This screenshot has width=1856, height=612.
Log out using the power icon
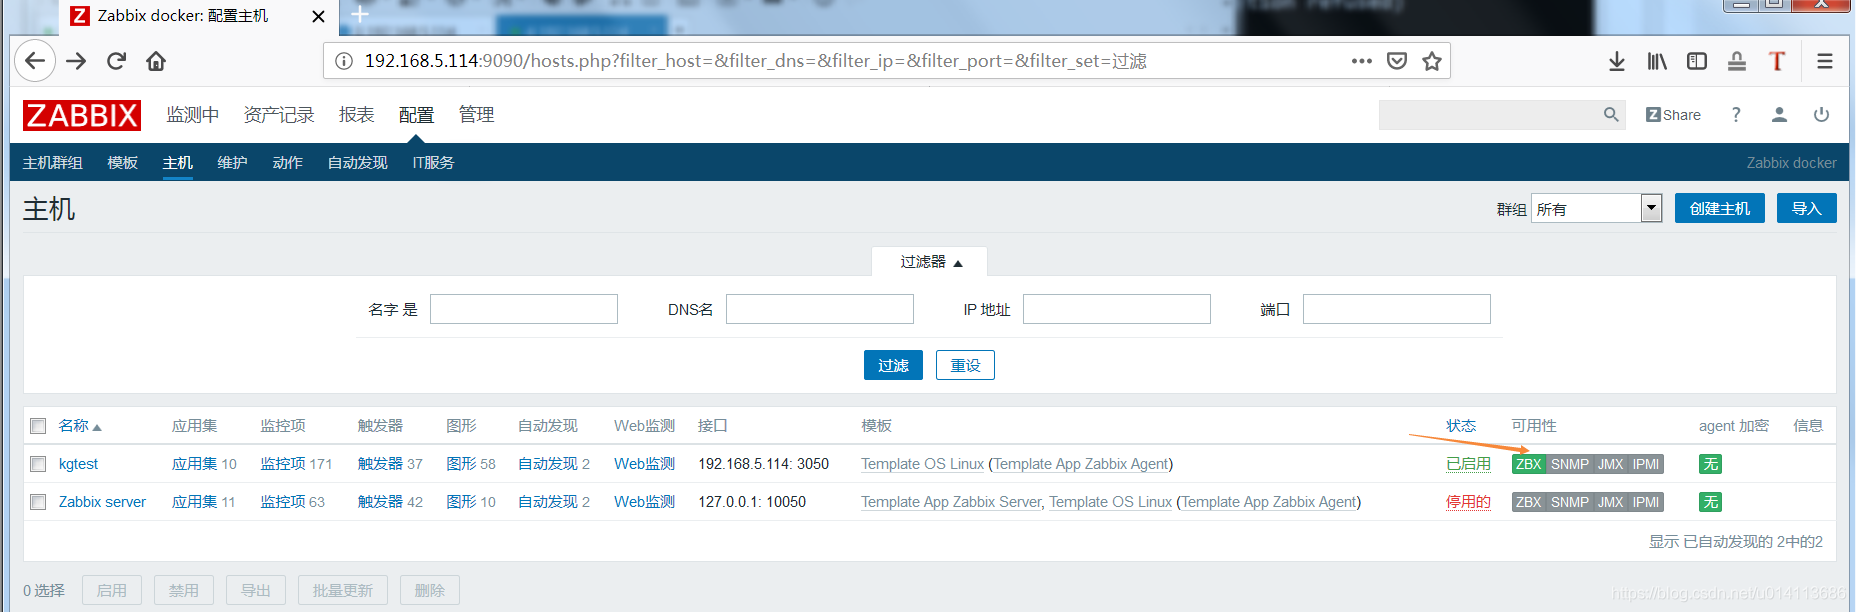point(1821,115)
